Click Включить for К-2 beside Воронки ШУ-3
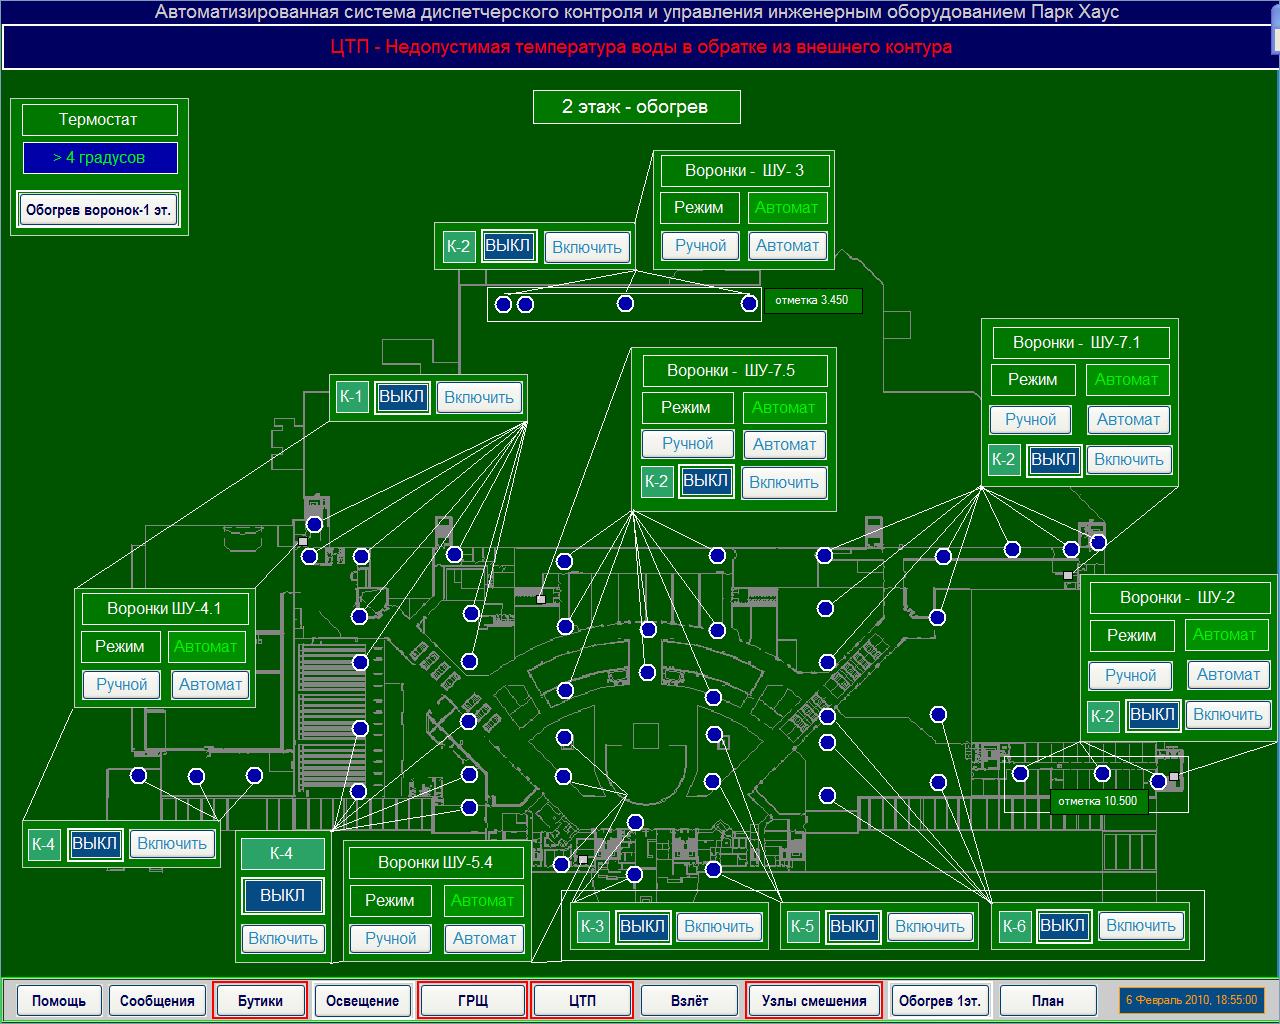The image size is (1280, 1024). (x=587, y=248)
